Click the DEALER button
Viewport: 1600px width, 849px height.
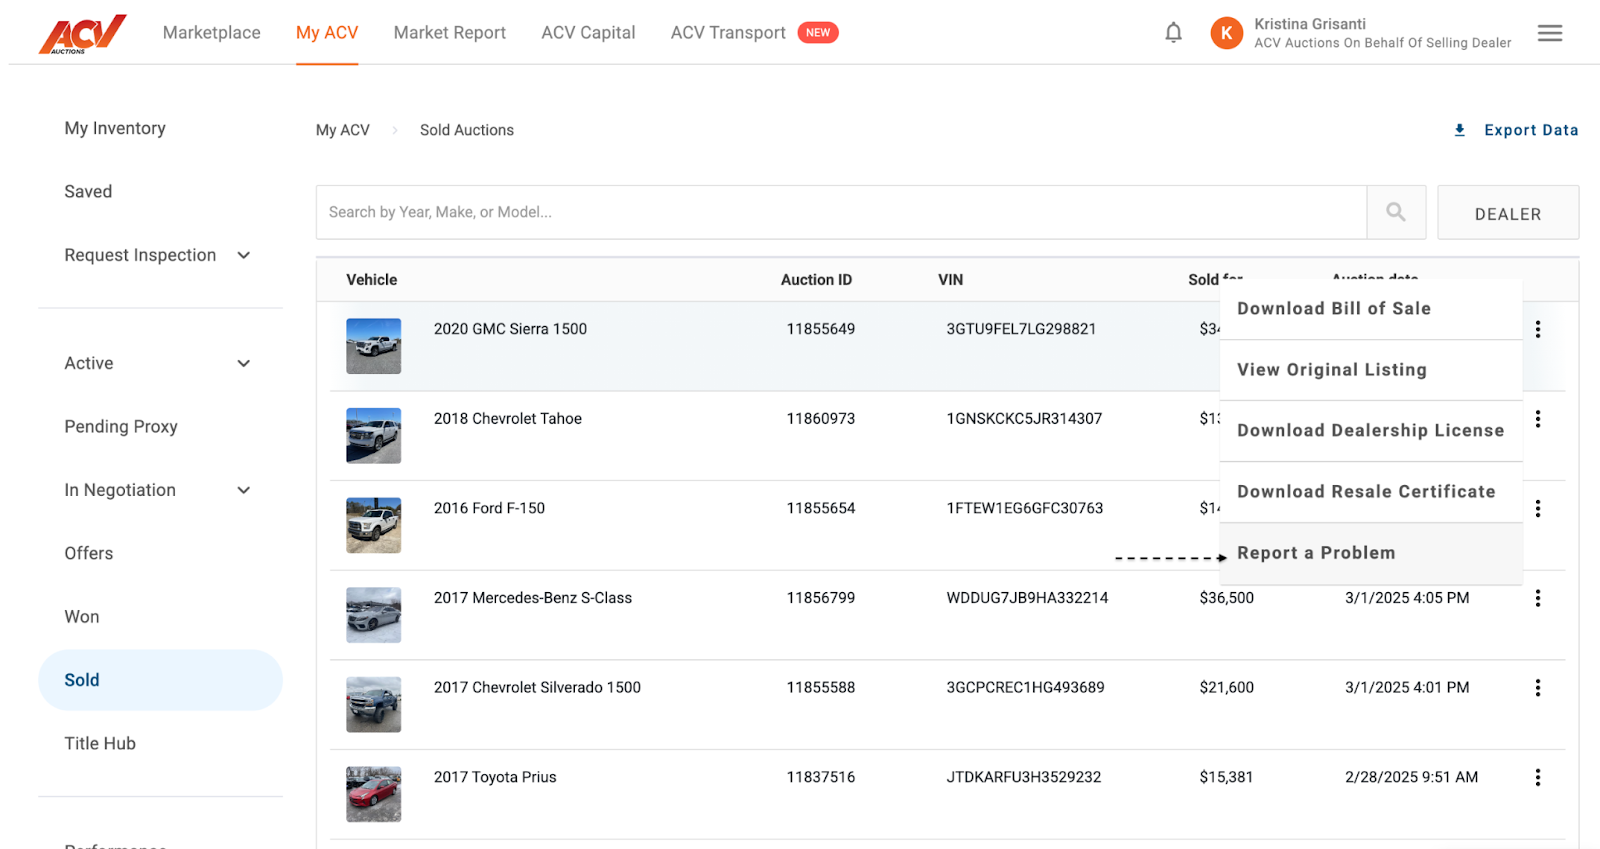click(x=1508, y=213)
